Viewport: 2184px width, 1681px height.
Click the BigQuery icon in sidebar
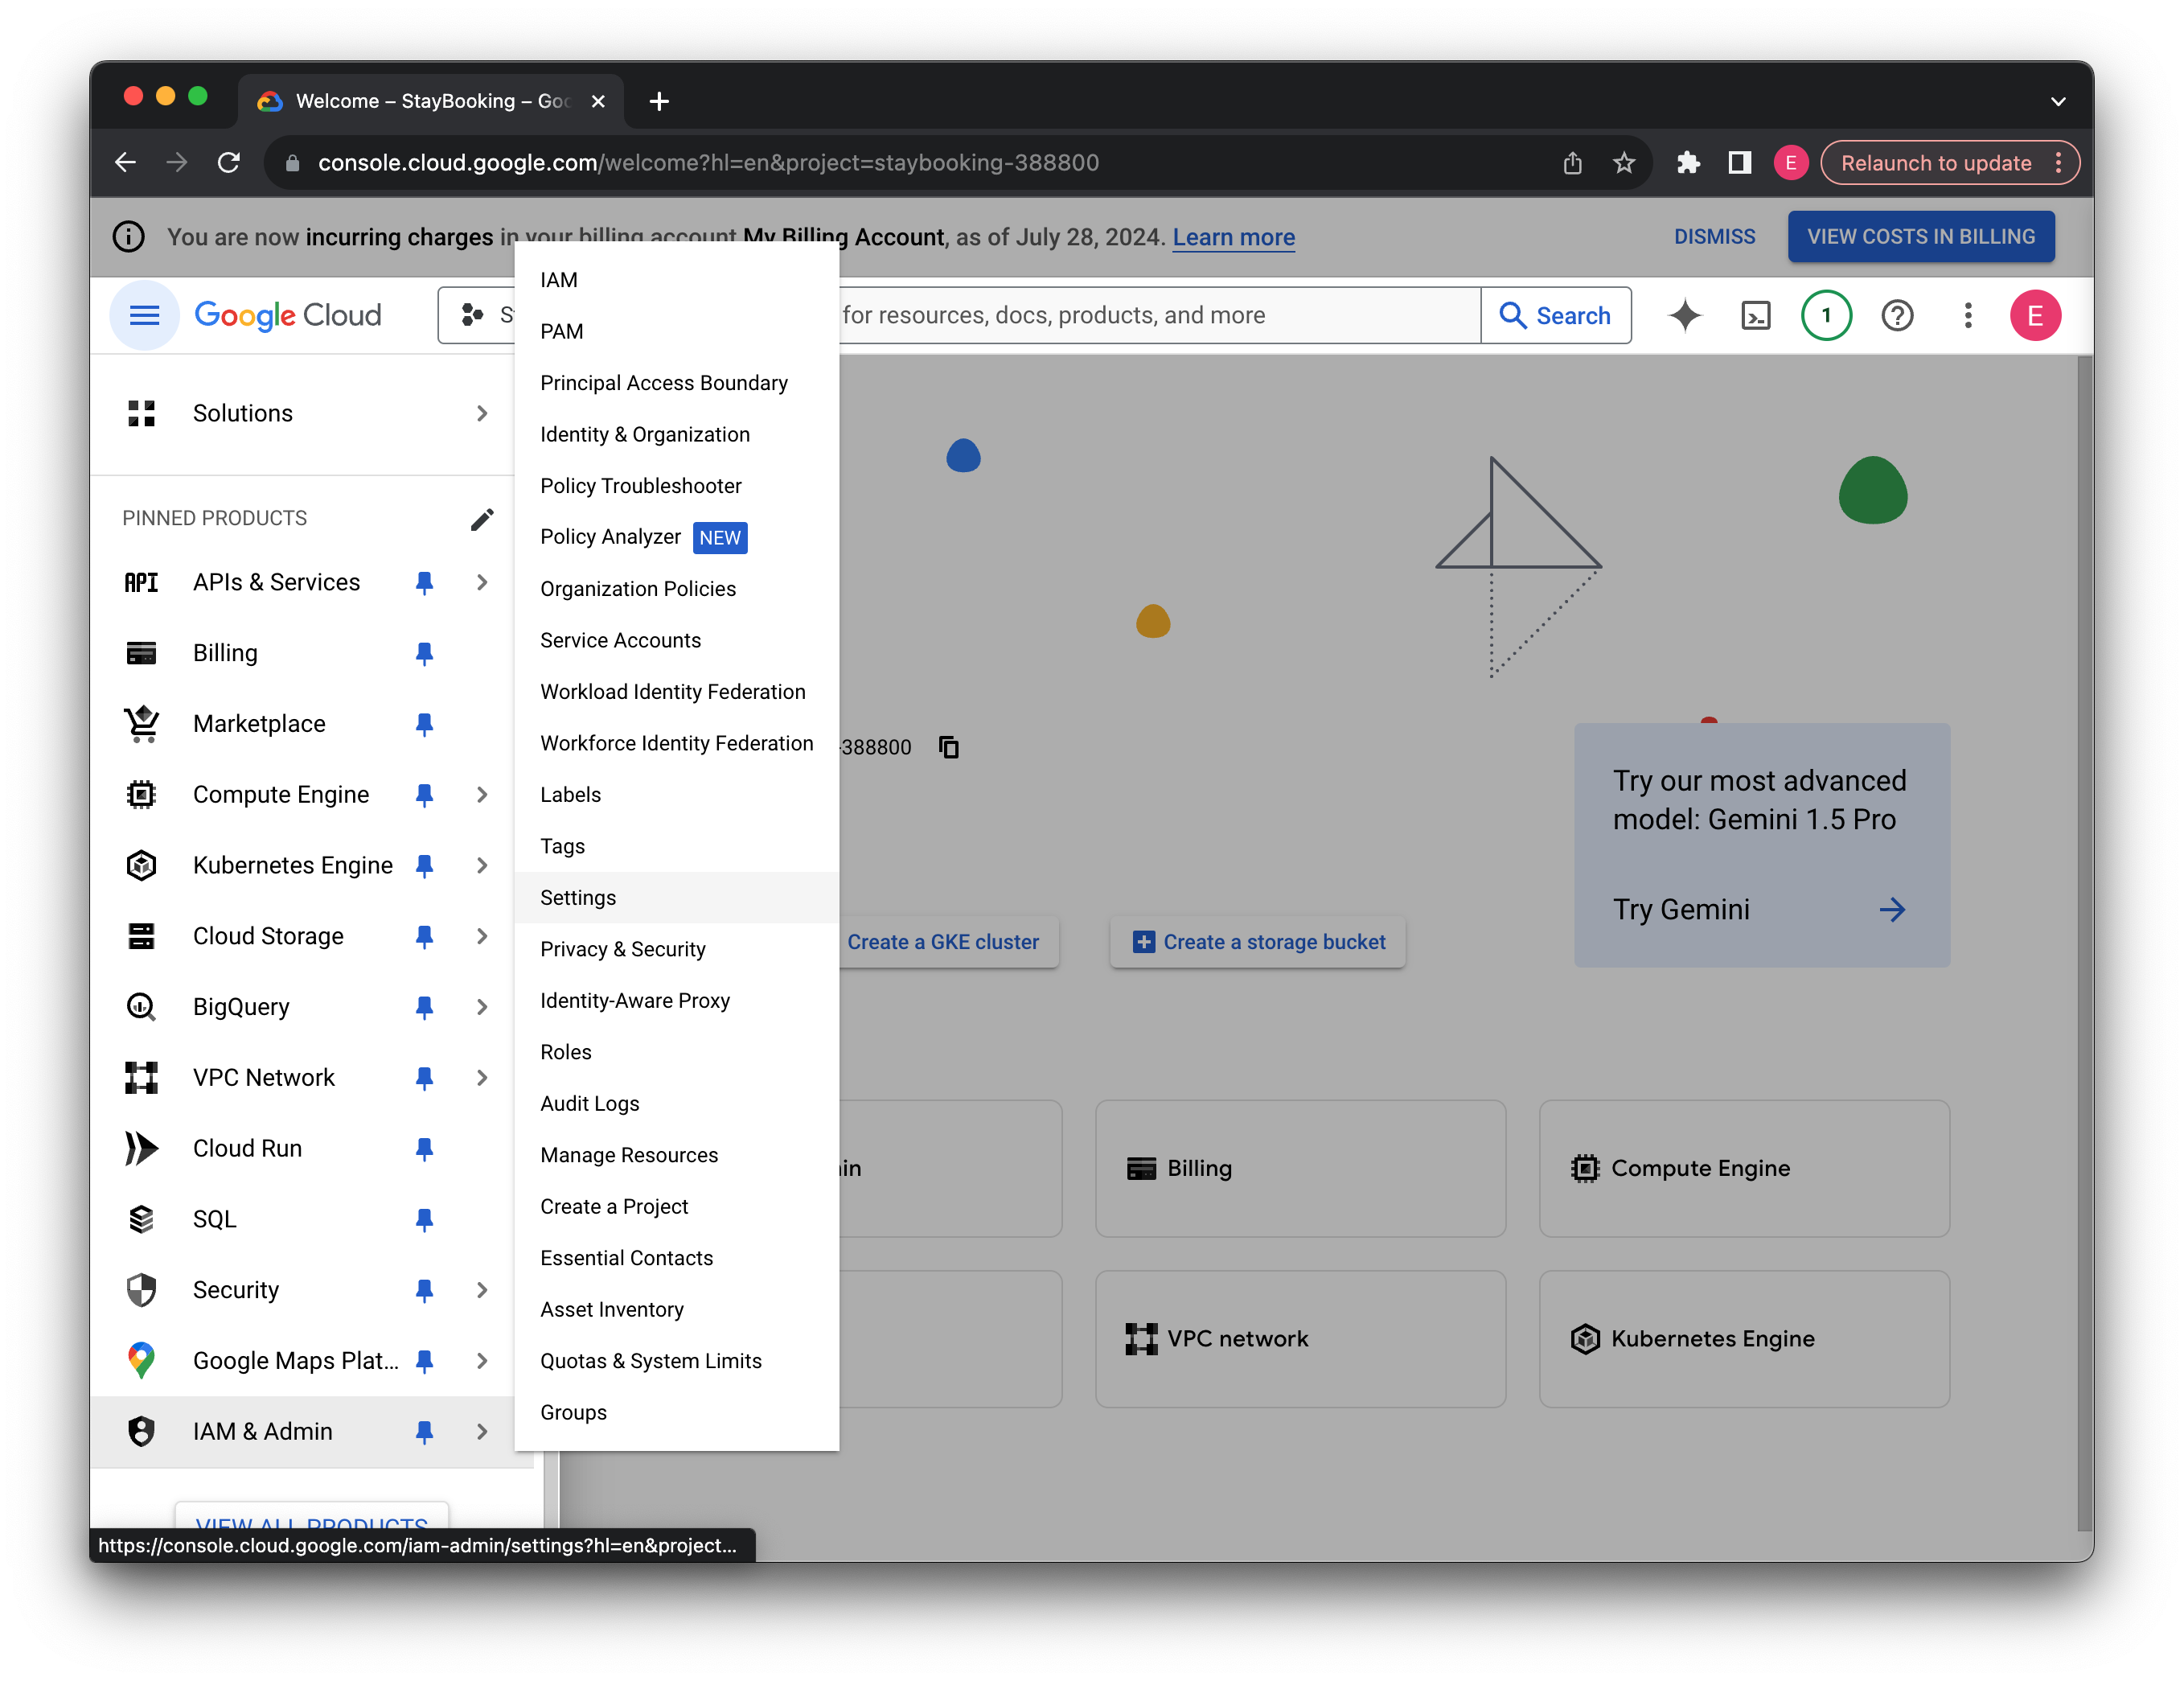[x=142, y=1006]
